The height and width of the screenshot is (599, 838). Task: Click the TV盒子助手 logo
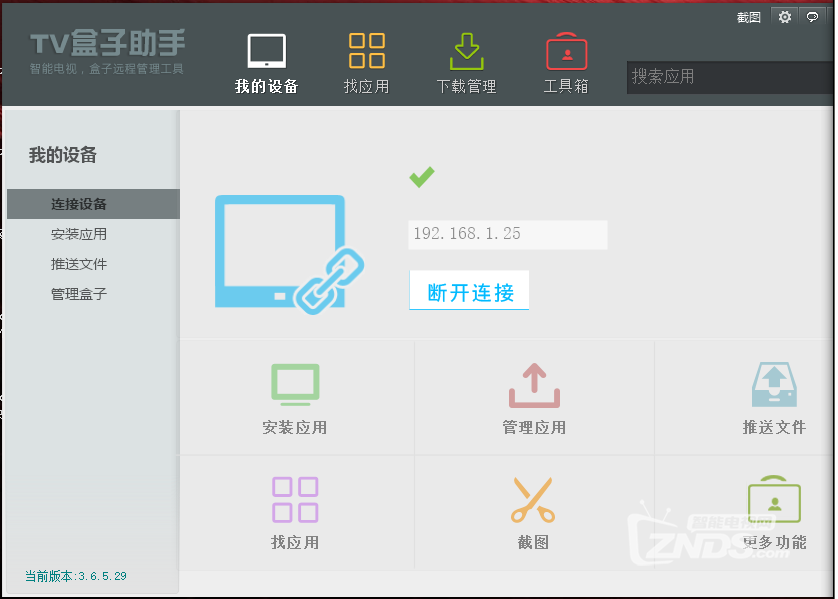(108, 43)
